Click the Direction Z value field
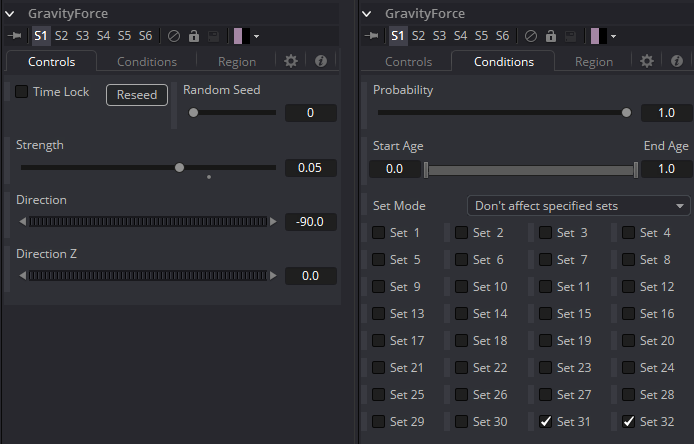 click(x=310, y=276)
